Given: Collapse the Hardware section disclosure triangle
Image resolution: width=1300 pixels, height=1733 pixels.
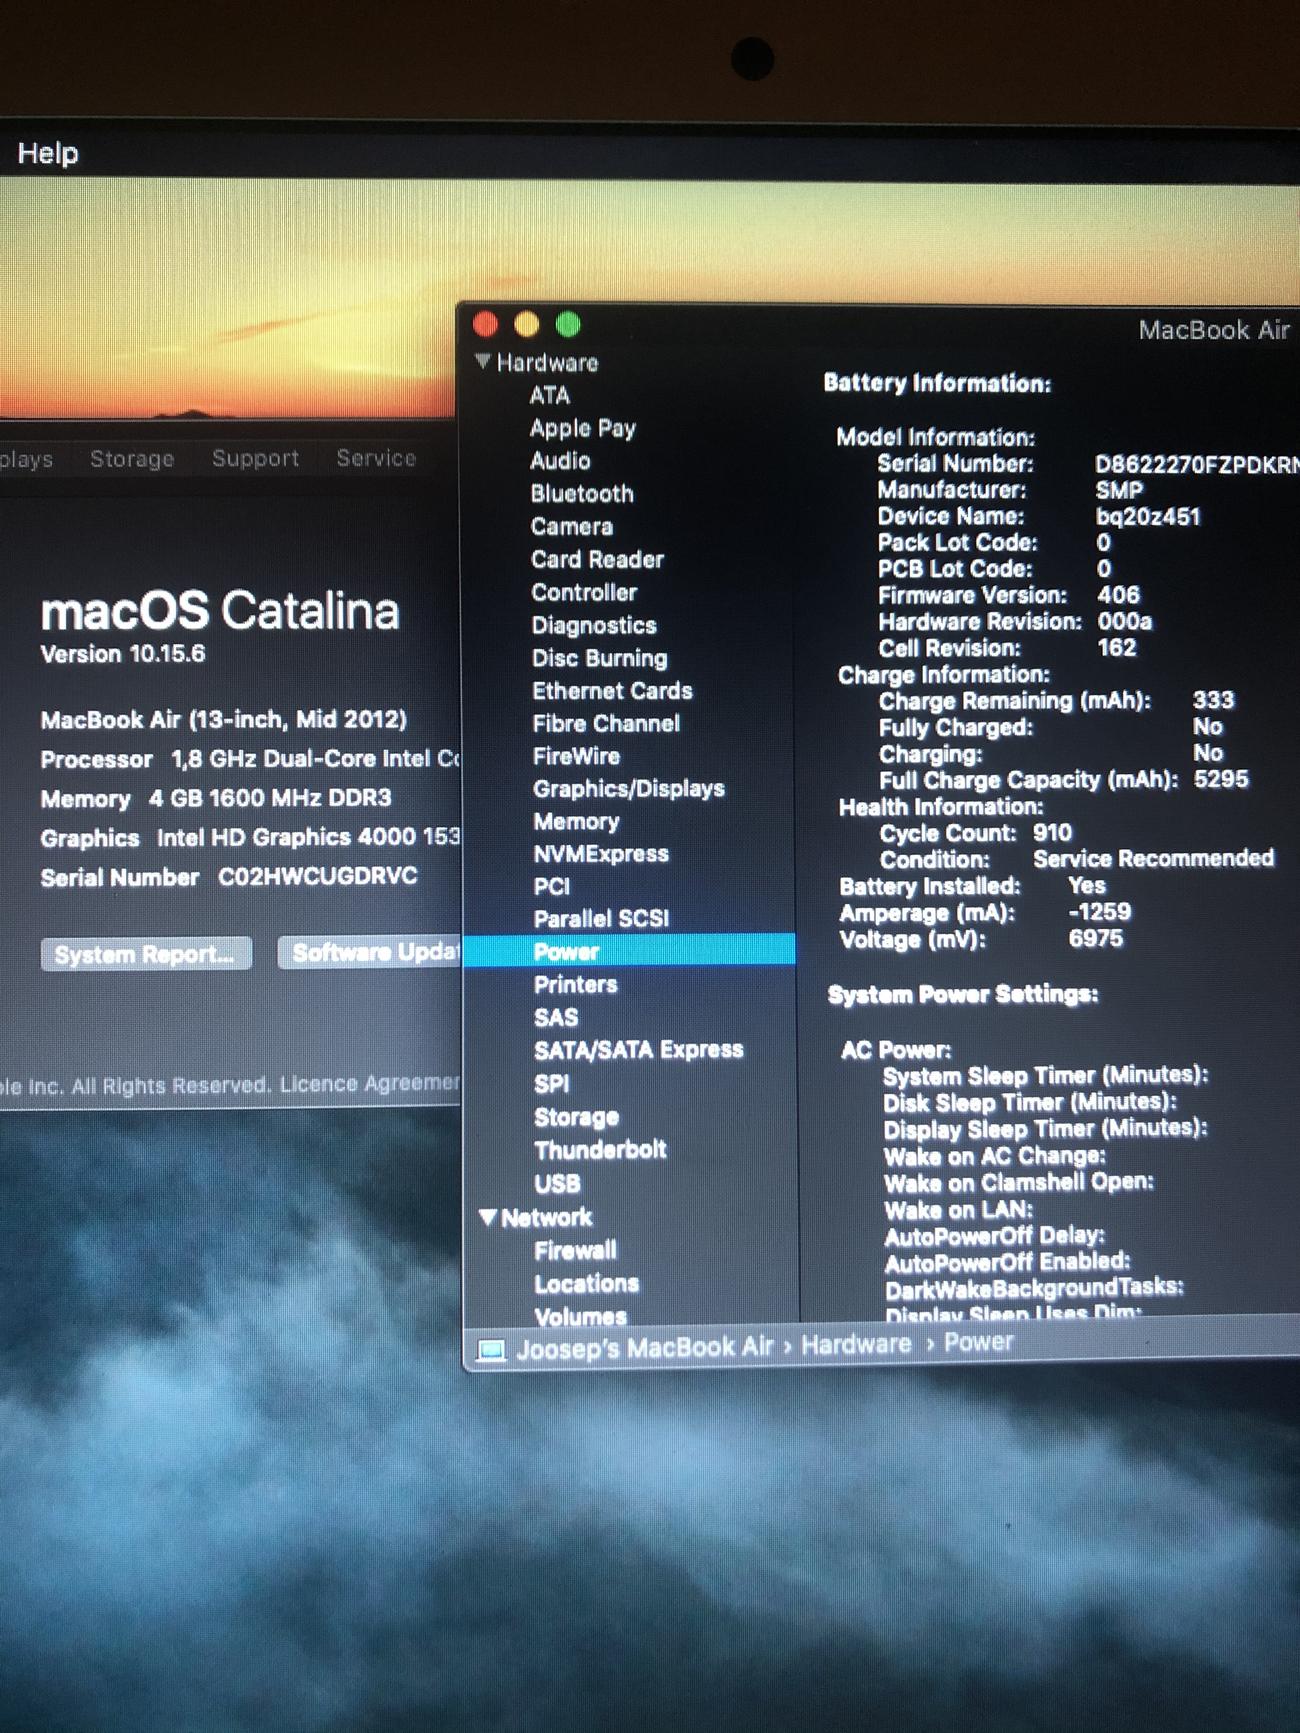Looking at the screenshot, I should [483, 361].
